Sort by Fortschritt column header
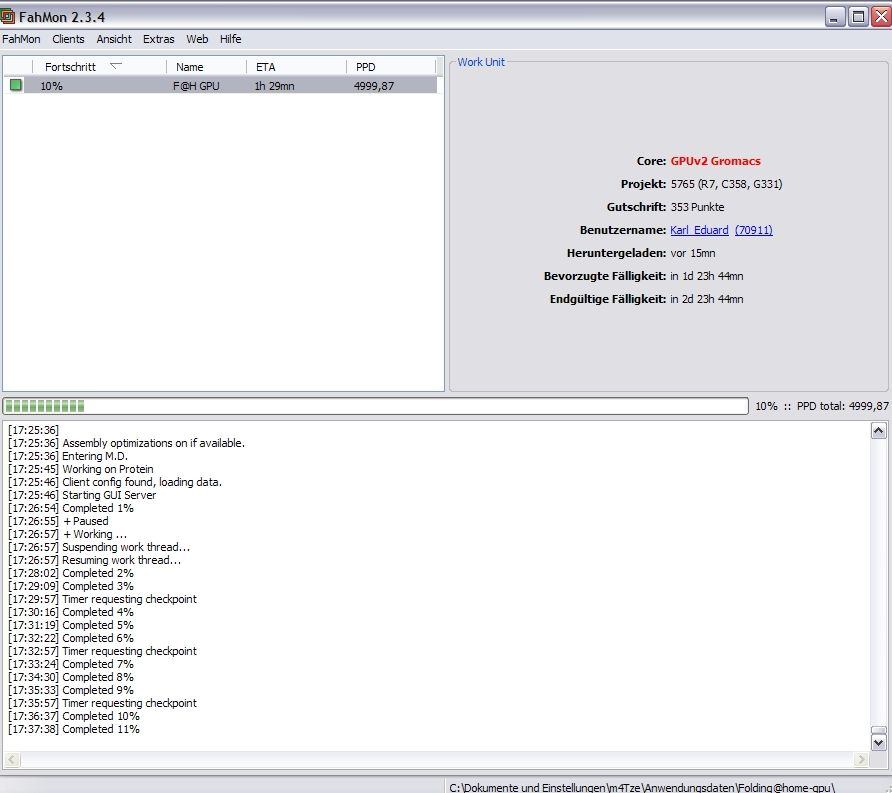This screenshot has width=892, height=793. coord(99,67)
